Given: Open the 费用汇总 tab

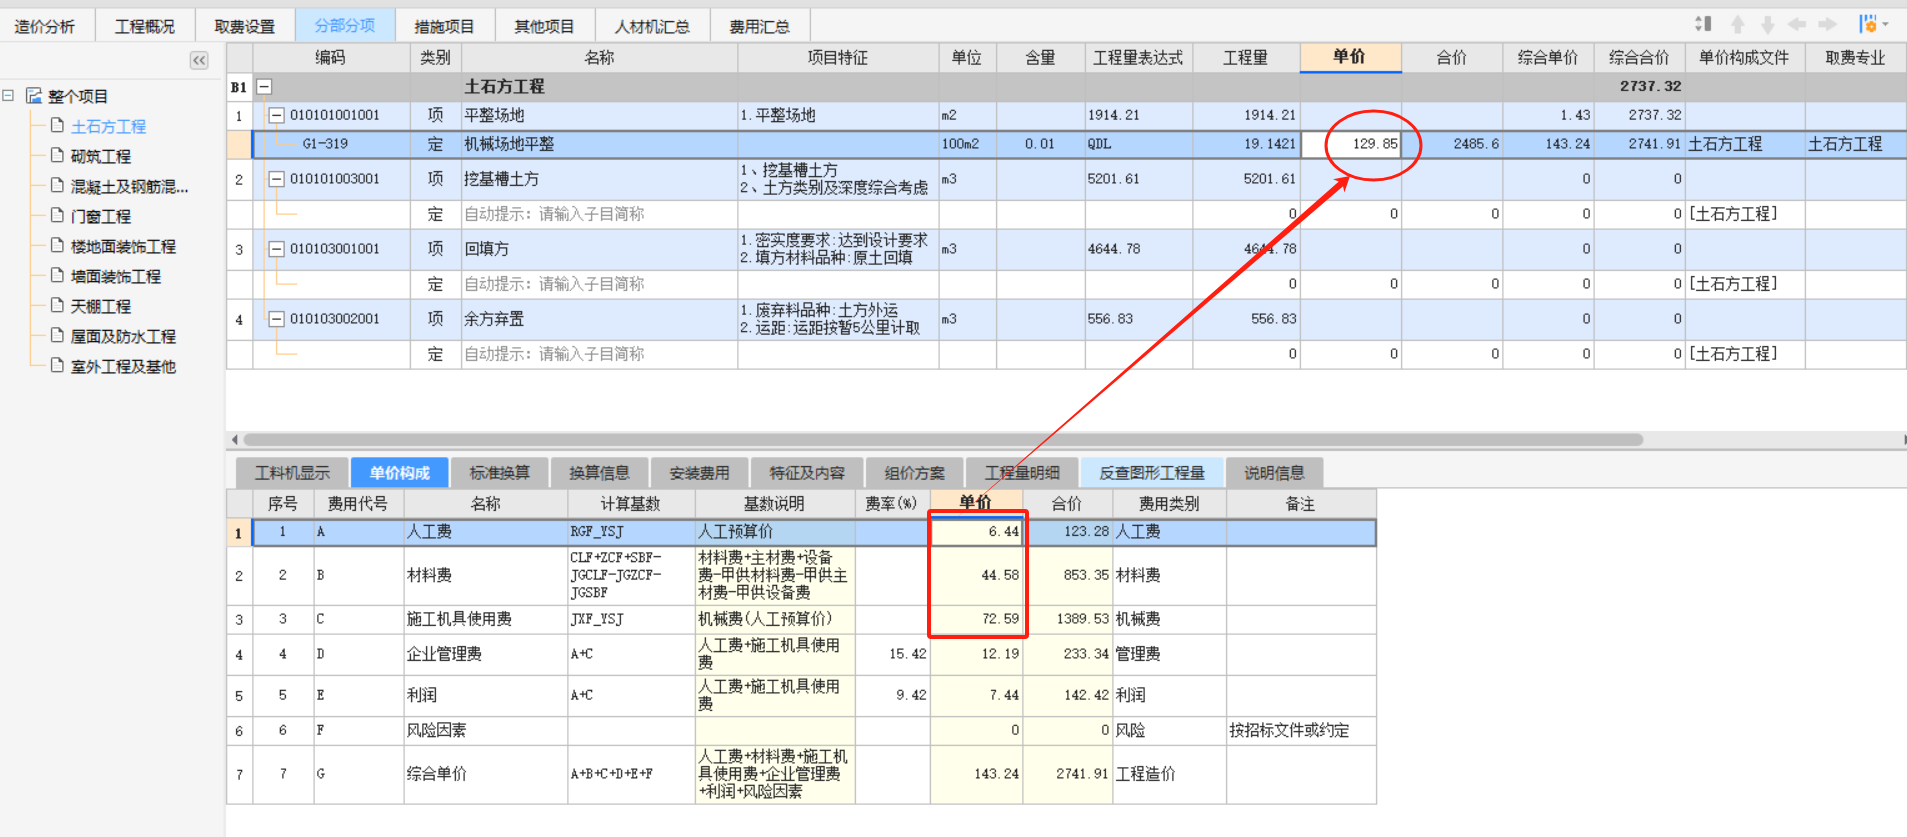Looking at the screenshot, I should [760, 26].
